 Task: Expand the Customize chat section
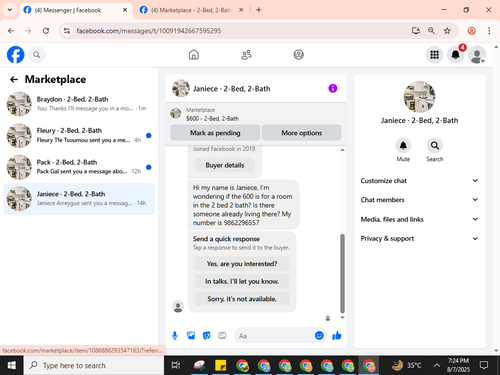[419, 181]
